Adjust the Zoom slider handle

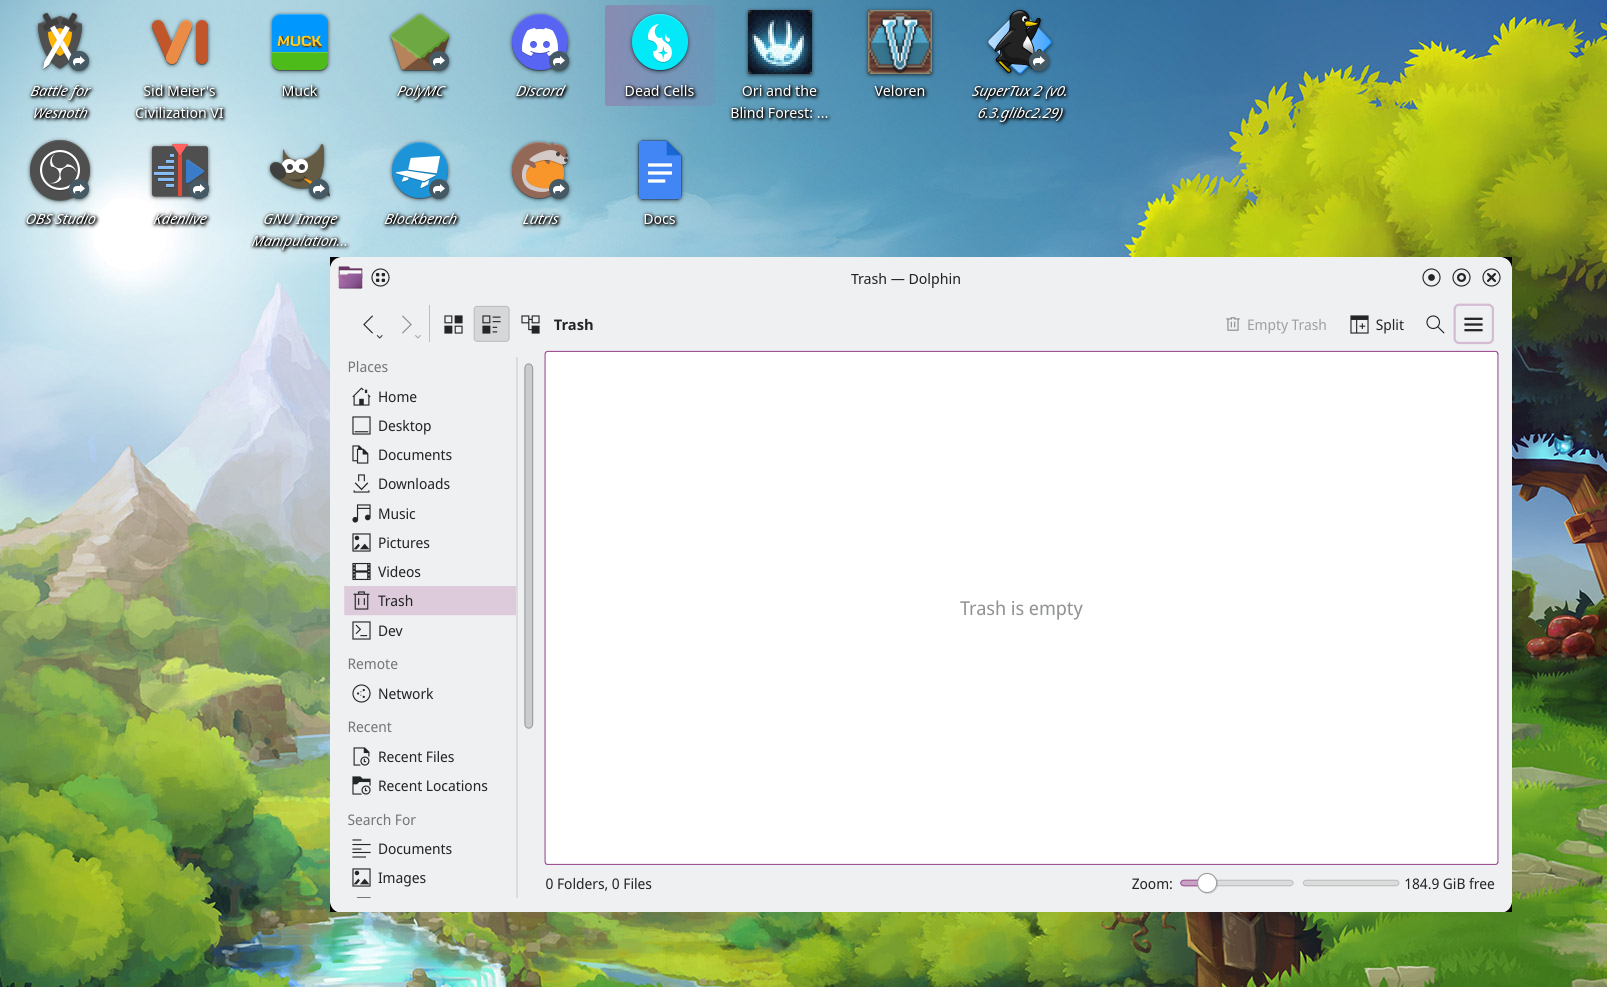pos(1207,883)
